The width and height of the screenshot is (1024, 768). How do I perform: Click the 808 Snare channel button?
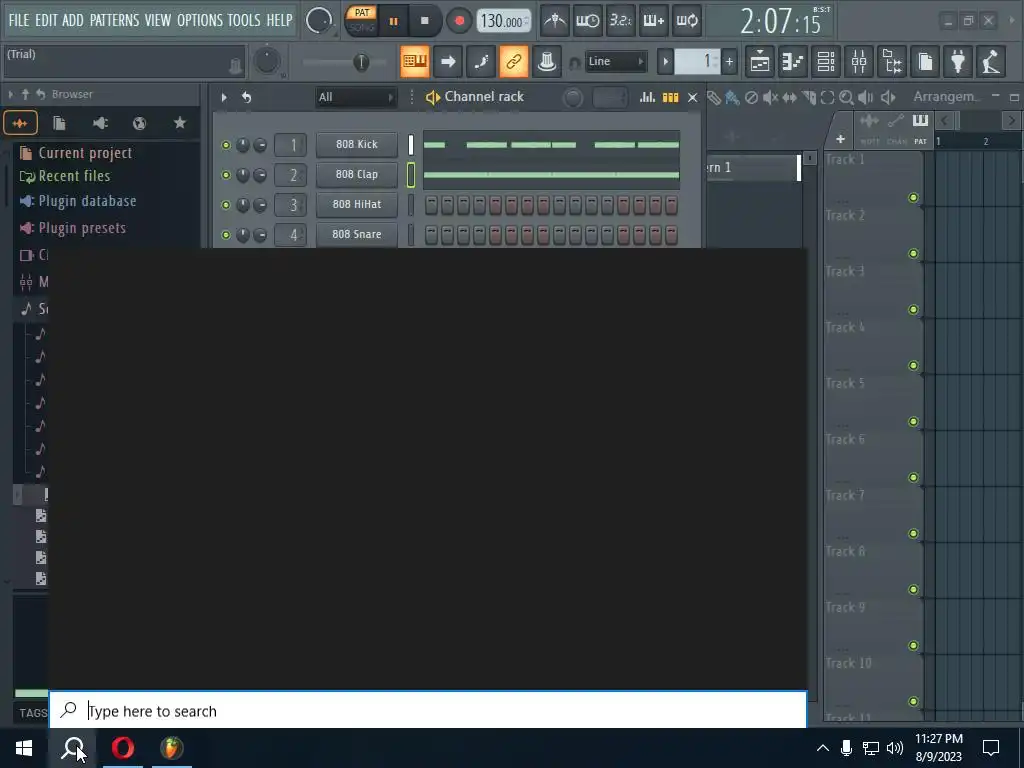click(x=357, y=234)
